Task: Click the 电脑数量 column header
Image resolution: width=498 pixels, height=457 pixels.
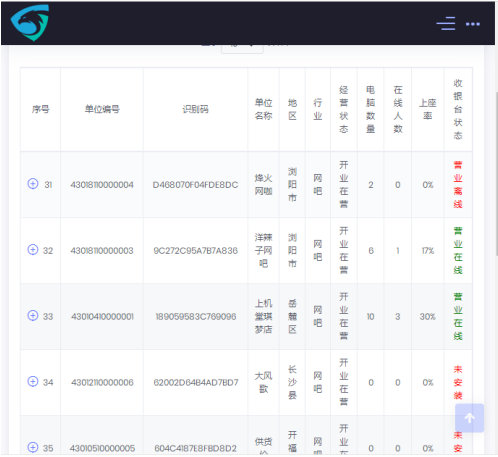Action: [371, 109]
